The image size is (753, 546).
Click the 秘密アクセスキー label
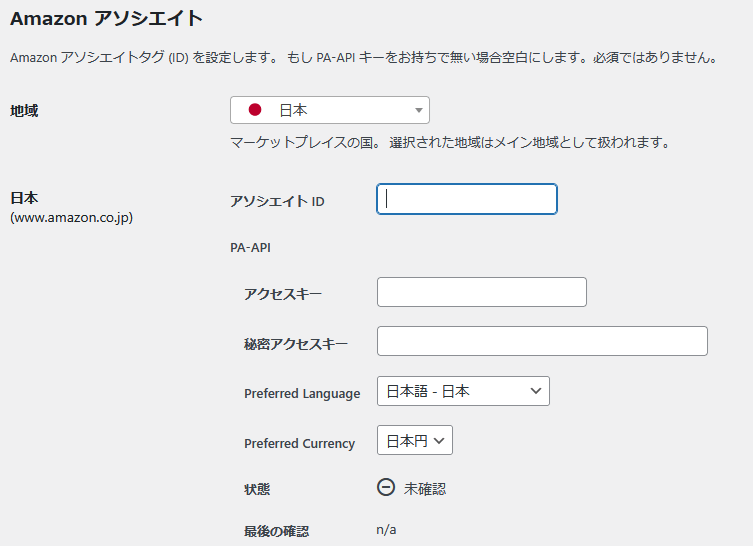click(x=296, y=344)
